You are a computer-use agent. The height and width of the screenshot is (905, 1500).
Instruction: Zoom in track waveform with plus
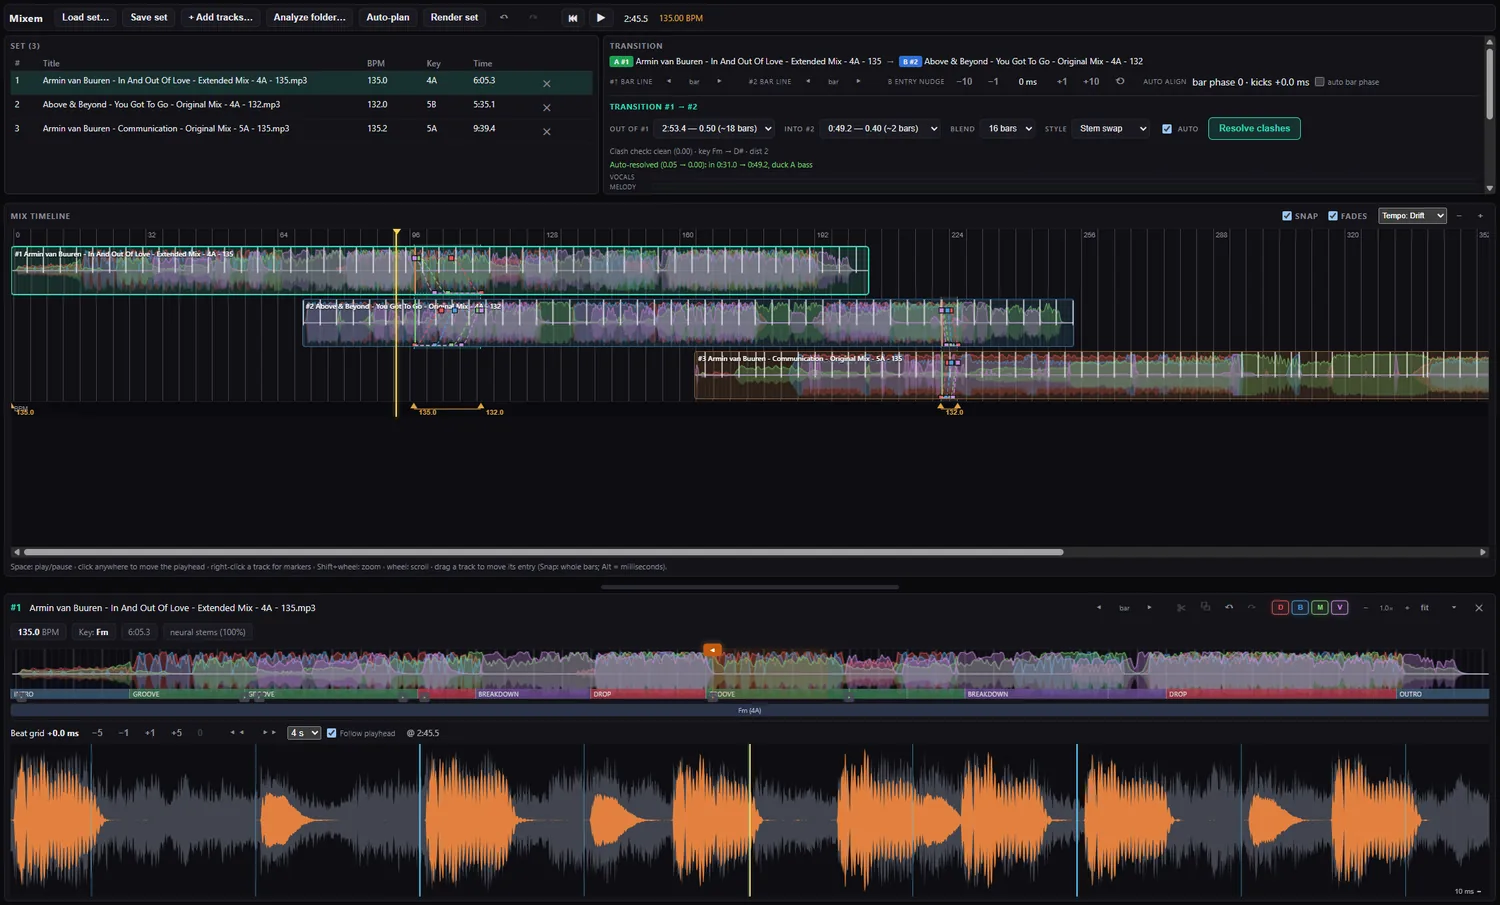coord(1407,608)
